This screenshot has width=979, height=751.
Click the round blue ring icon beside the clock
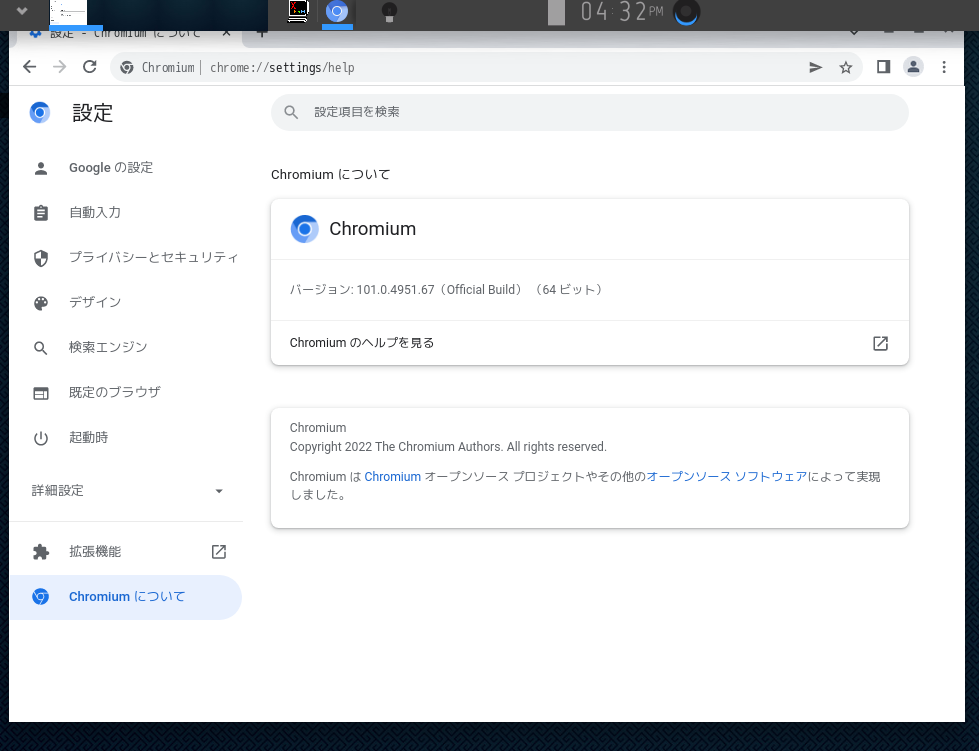(x=686, y=12)
